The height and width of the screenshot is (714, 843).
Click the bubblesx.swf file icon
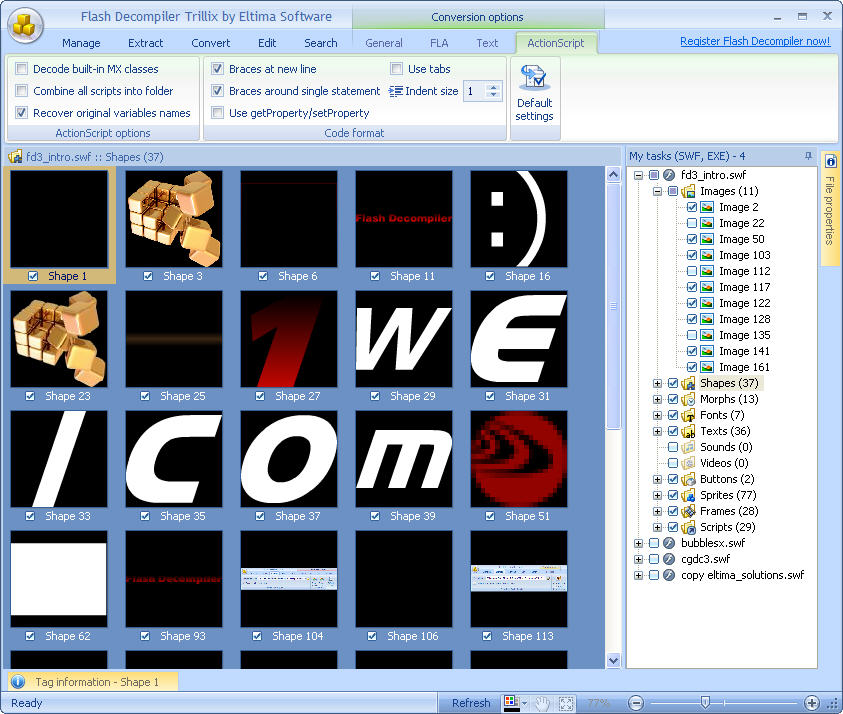[x=669, y=543]
